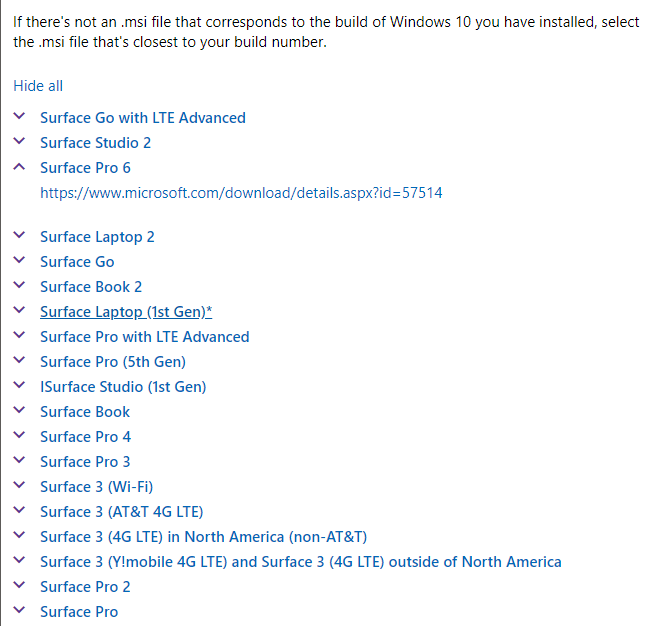
Task: Expand the Surface 3 (Wi-Fi) chevron
Action: click(20, 486)
